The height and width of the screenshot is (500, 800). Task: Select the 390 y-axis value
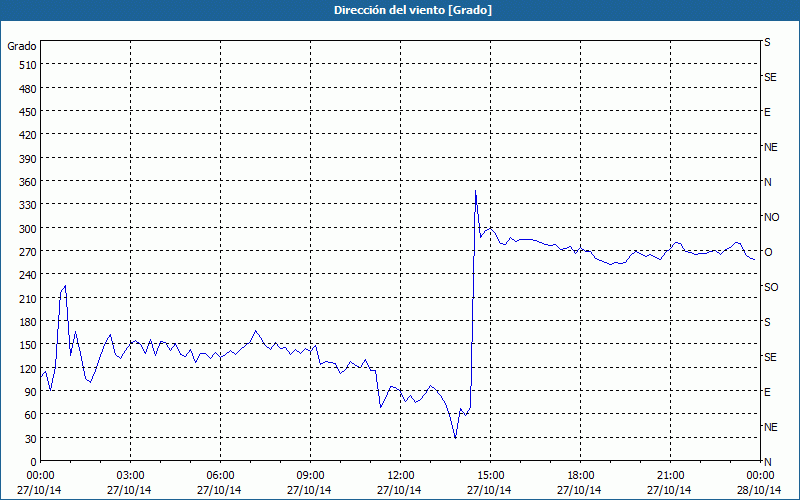28,159
